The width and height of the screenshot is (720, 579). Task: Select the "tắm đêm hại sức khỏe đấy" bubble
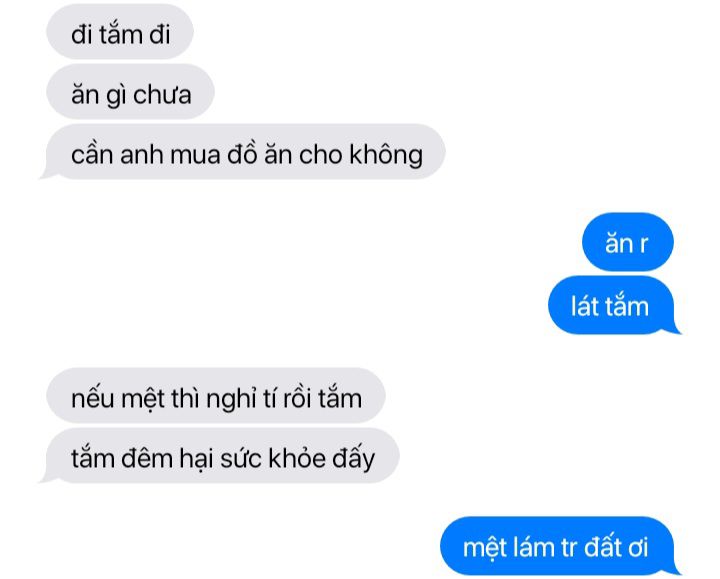[221, 455]
